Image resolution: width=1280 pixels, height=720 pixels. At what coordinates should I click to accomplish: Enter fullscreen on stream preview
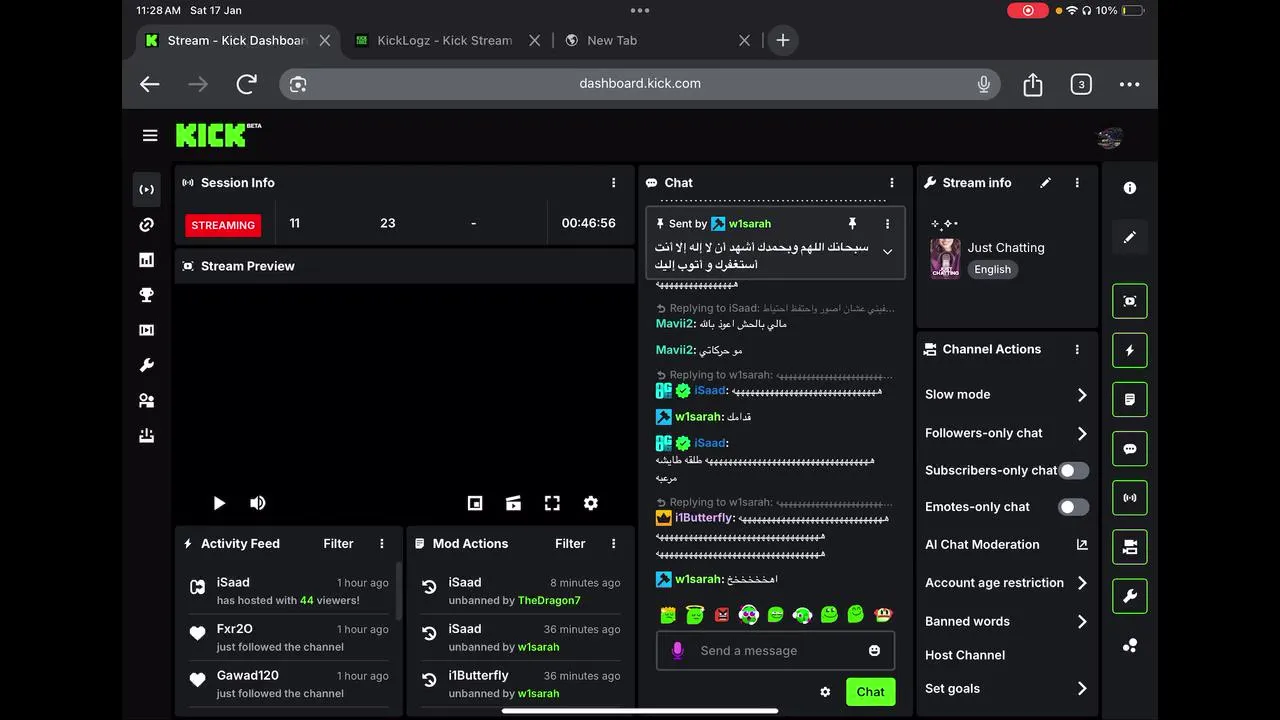(x=552, y=503)
